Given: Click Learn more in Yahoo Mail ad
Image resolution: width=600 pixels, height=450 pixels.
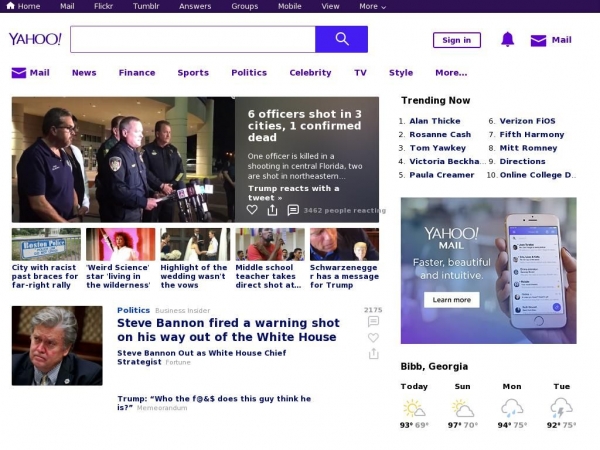Looking at the screenshot, I should point(452,300).
